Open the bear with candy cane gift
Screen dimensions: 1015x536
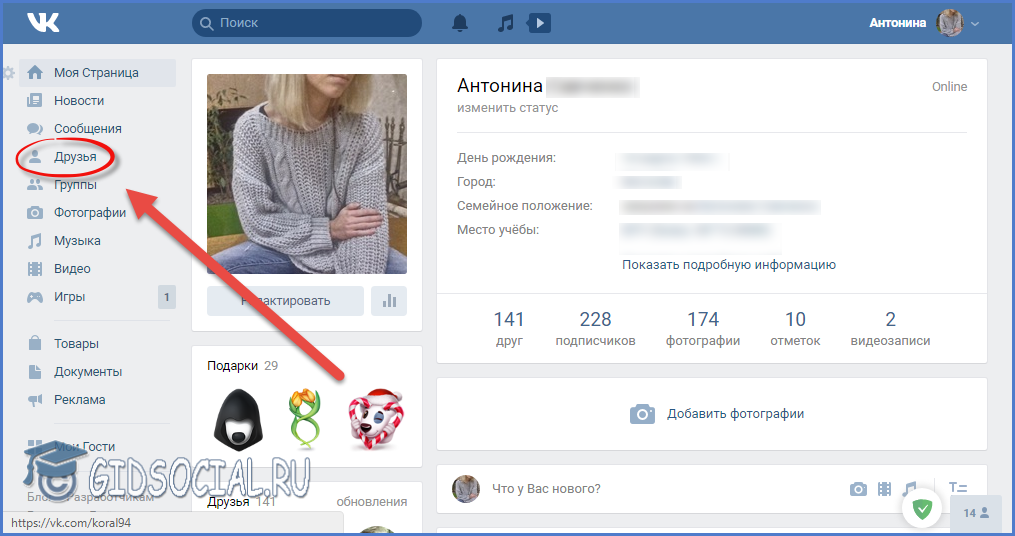click(x=376, y=419)
